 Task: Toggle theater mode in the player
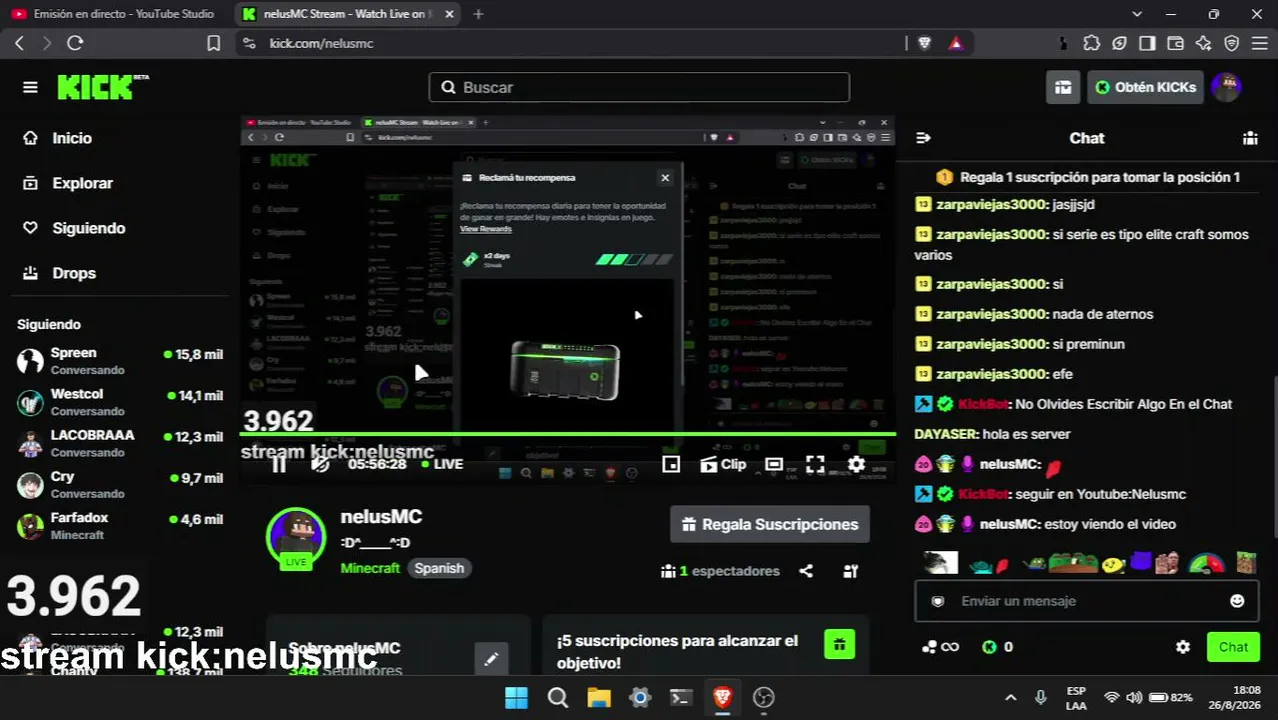(774, 464)
